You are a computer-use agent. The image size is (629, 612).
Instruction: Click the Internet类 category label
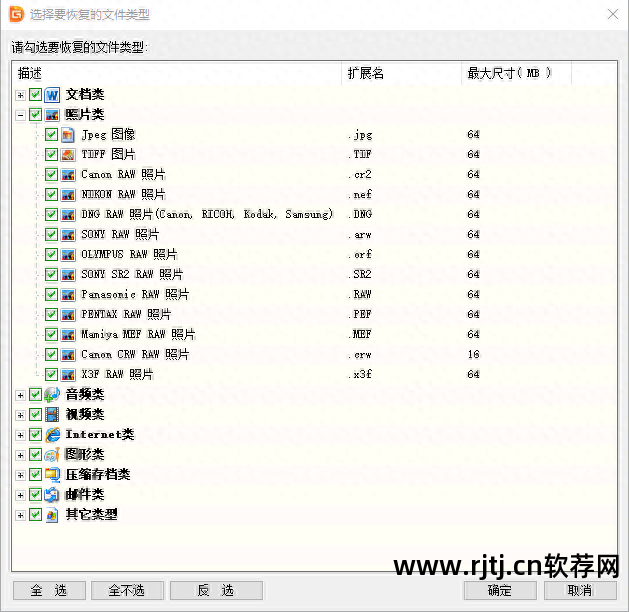coord(100,435)
